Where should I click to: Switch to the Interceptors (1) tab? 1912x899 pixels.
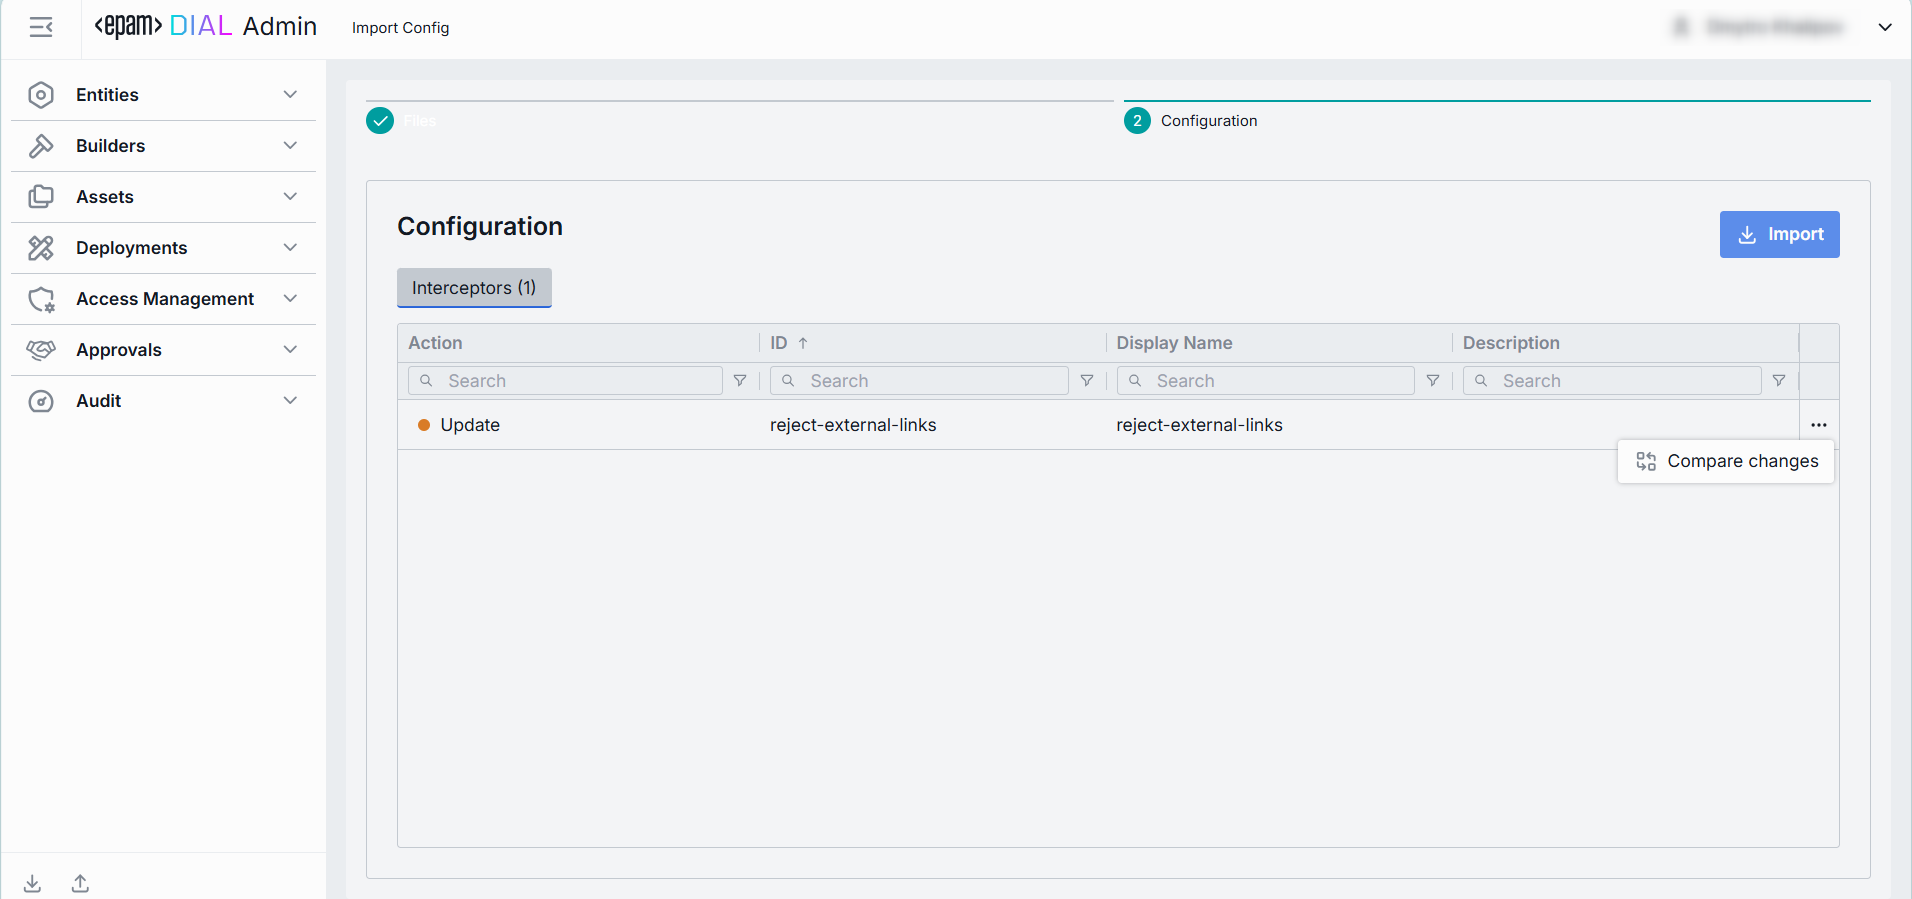(x=474, y=288)
